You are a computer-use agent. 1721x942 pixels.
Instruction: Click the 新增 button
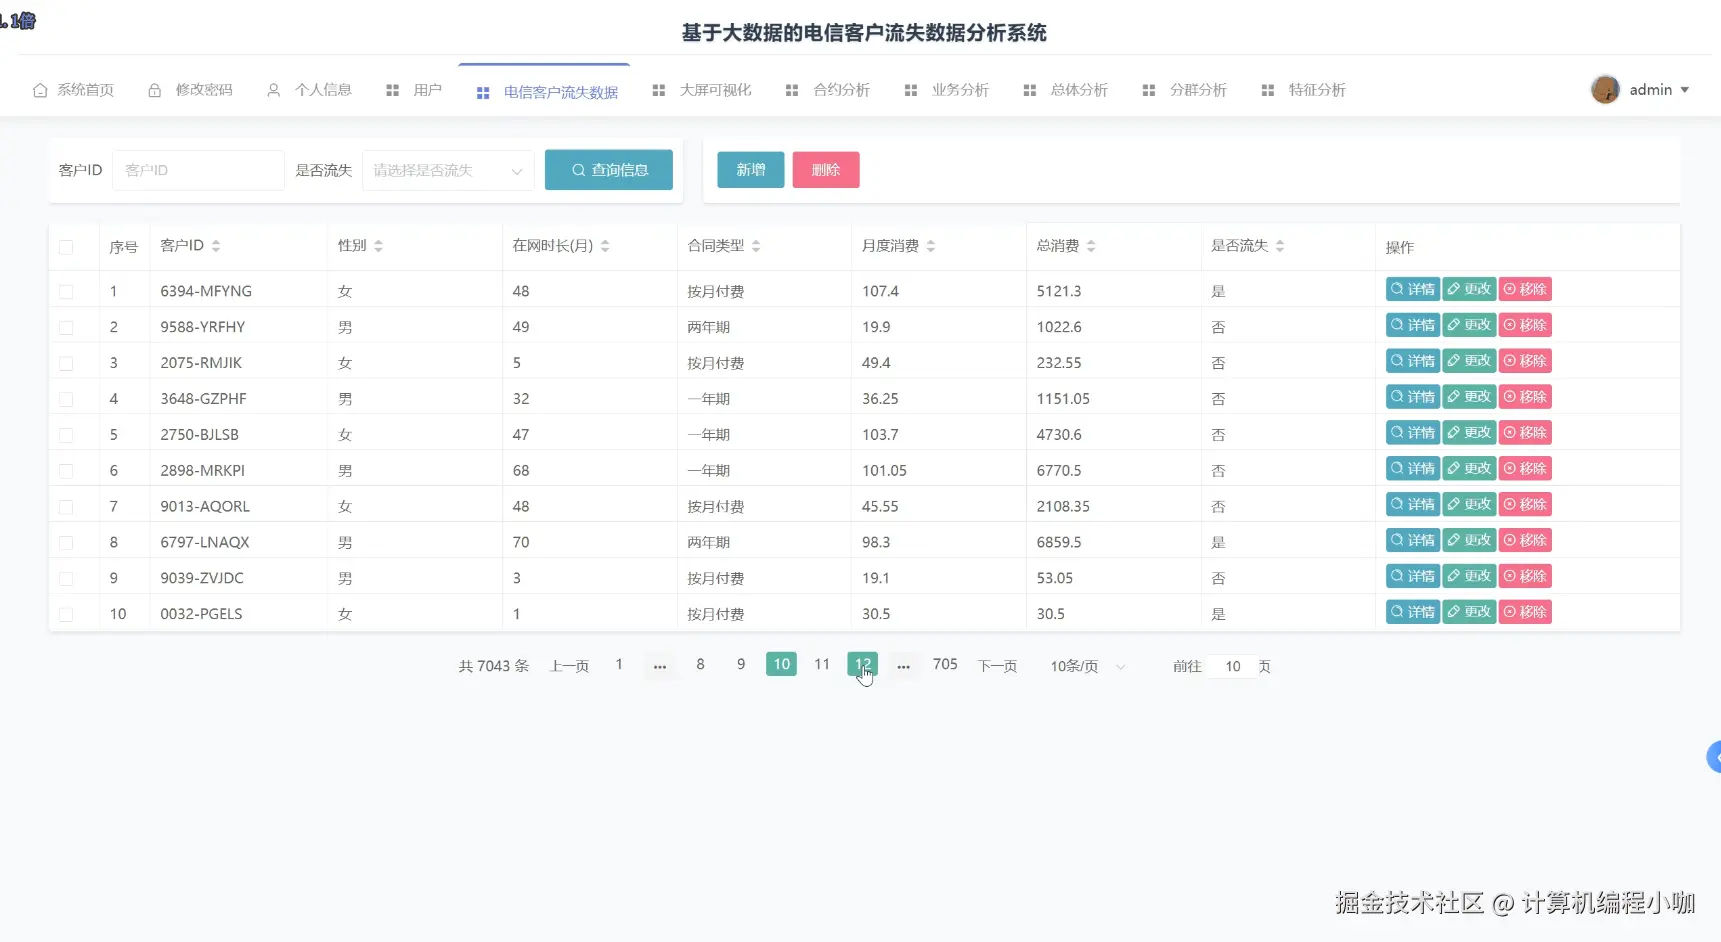(749, 170)
